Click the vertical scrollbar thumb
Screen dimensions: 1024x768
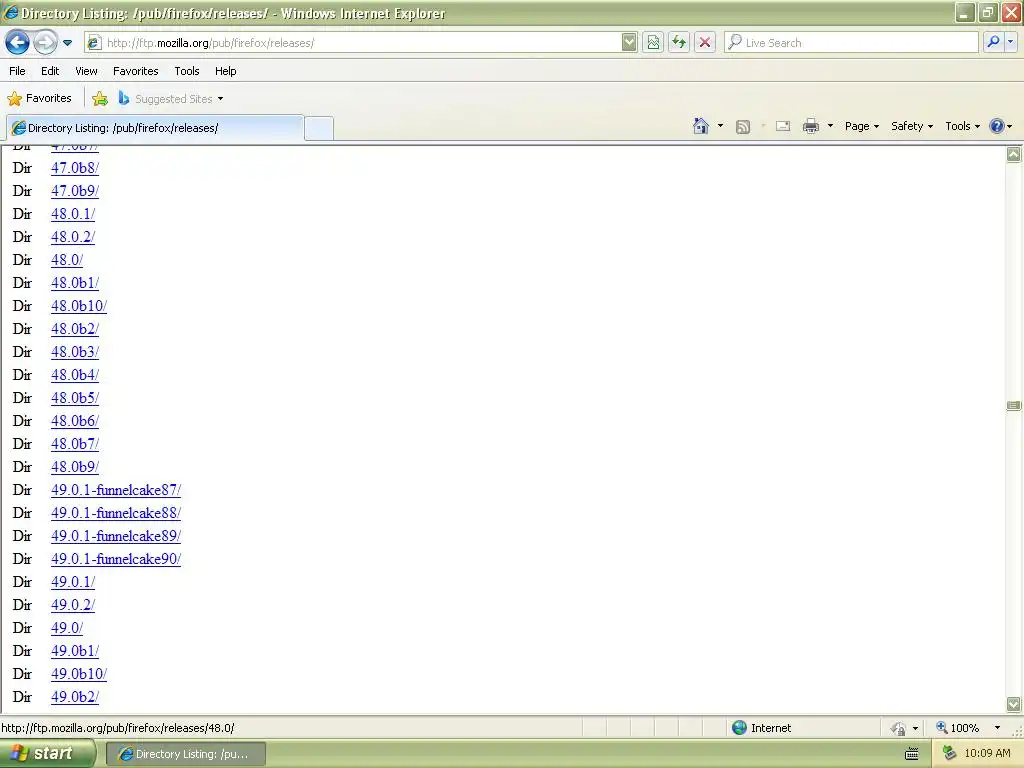pos(1014,406)
